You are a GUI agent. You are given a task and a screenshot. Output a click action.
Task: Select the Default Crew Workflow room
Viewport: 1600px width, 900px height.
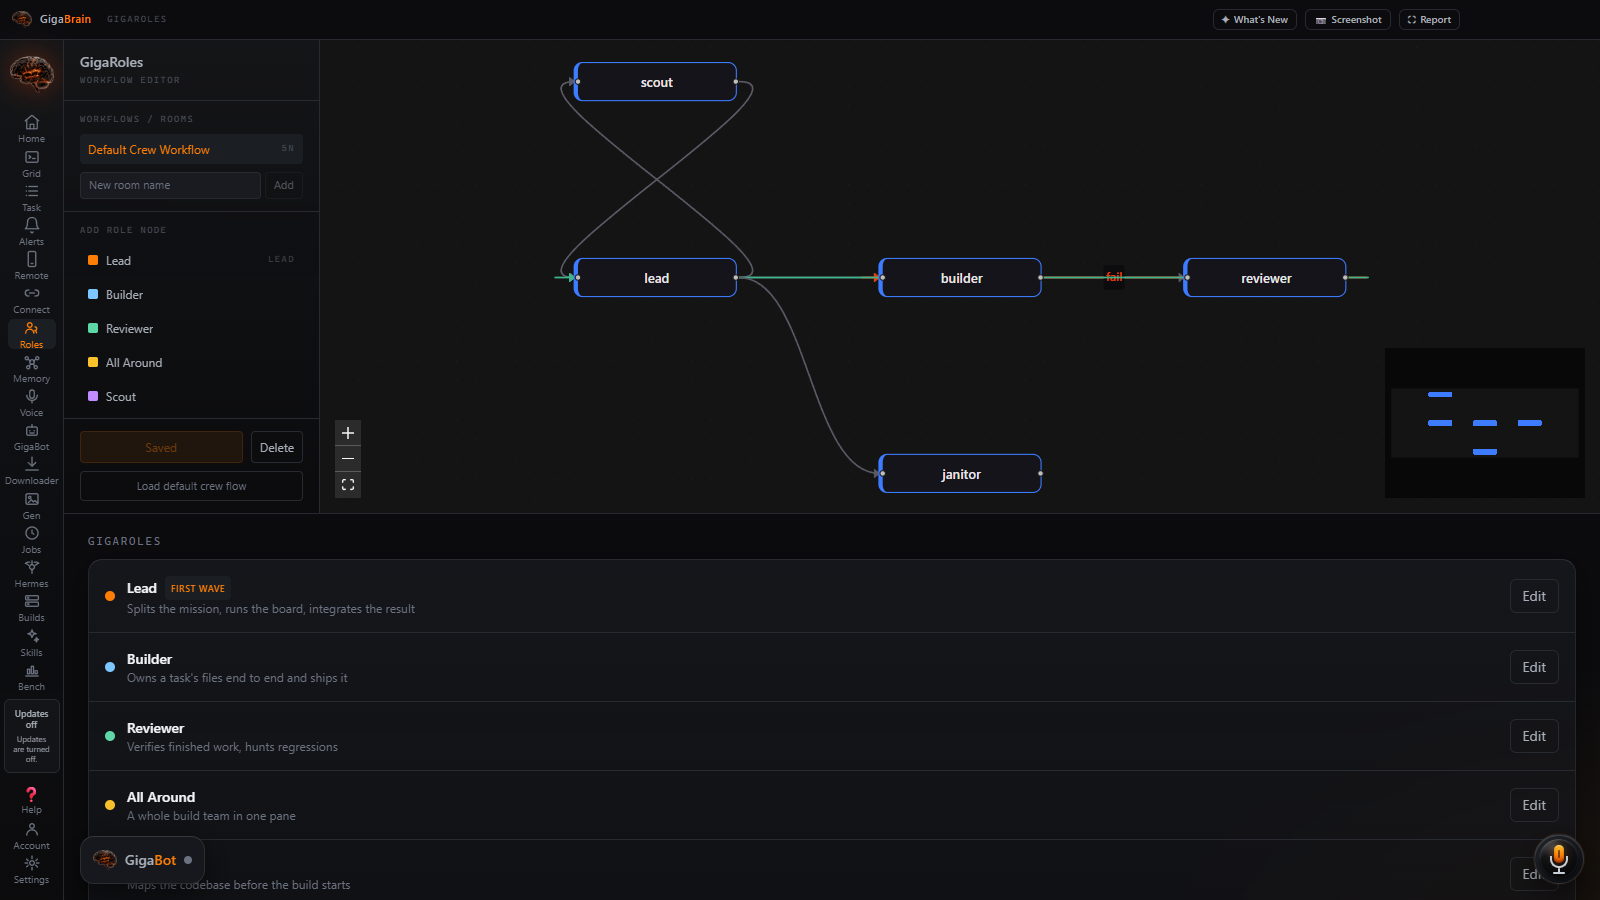point(191,149)
